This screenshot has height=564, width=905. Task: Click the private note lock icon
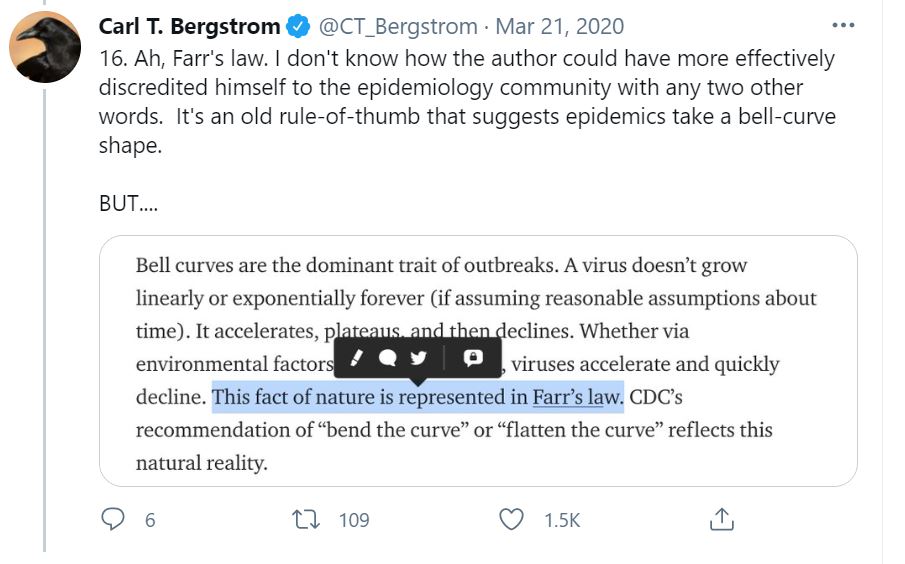[473, 358]
